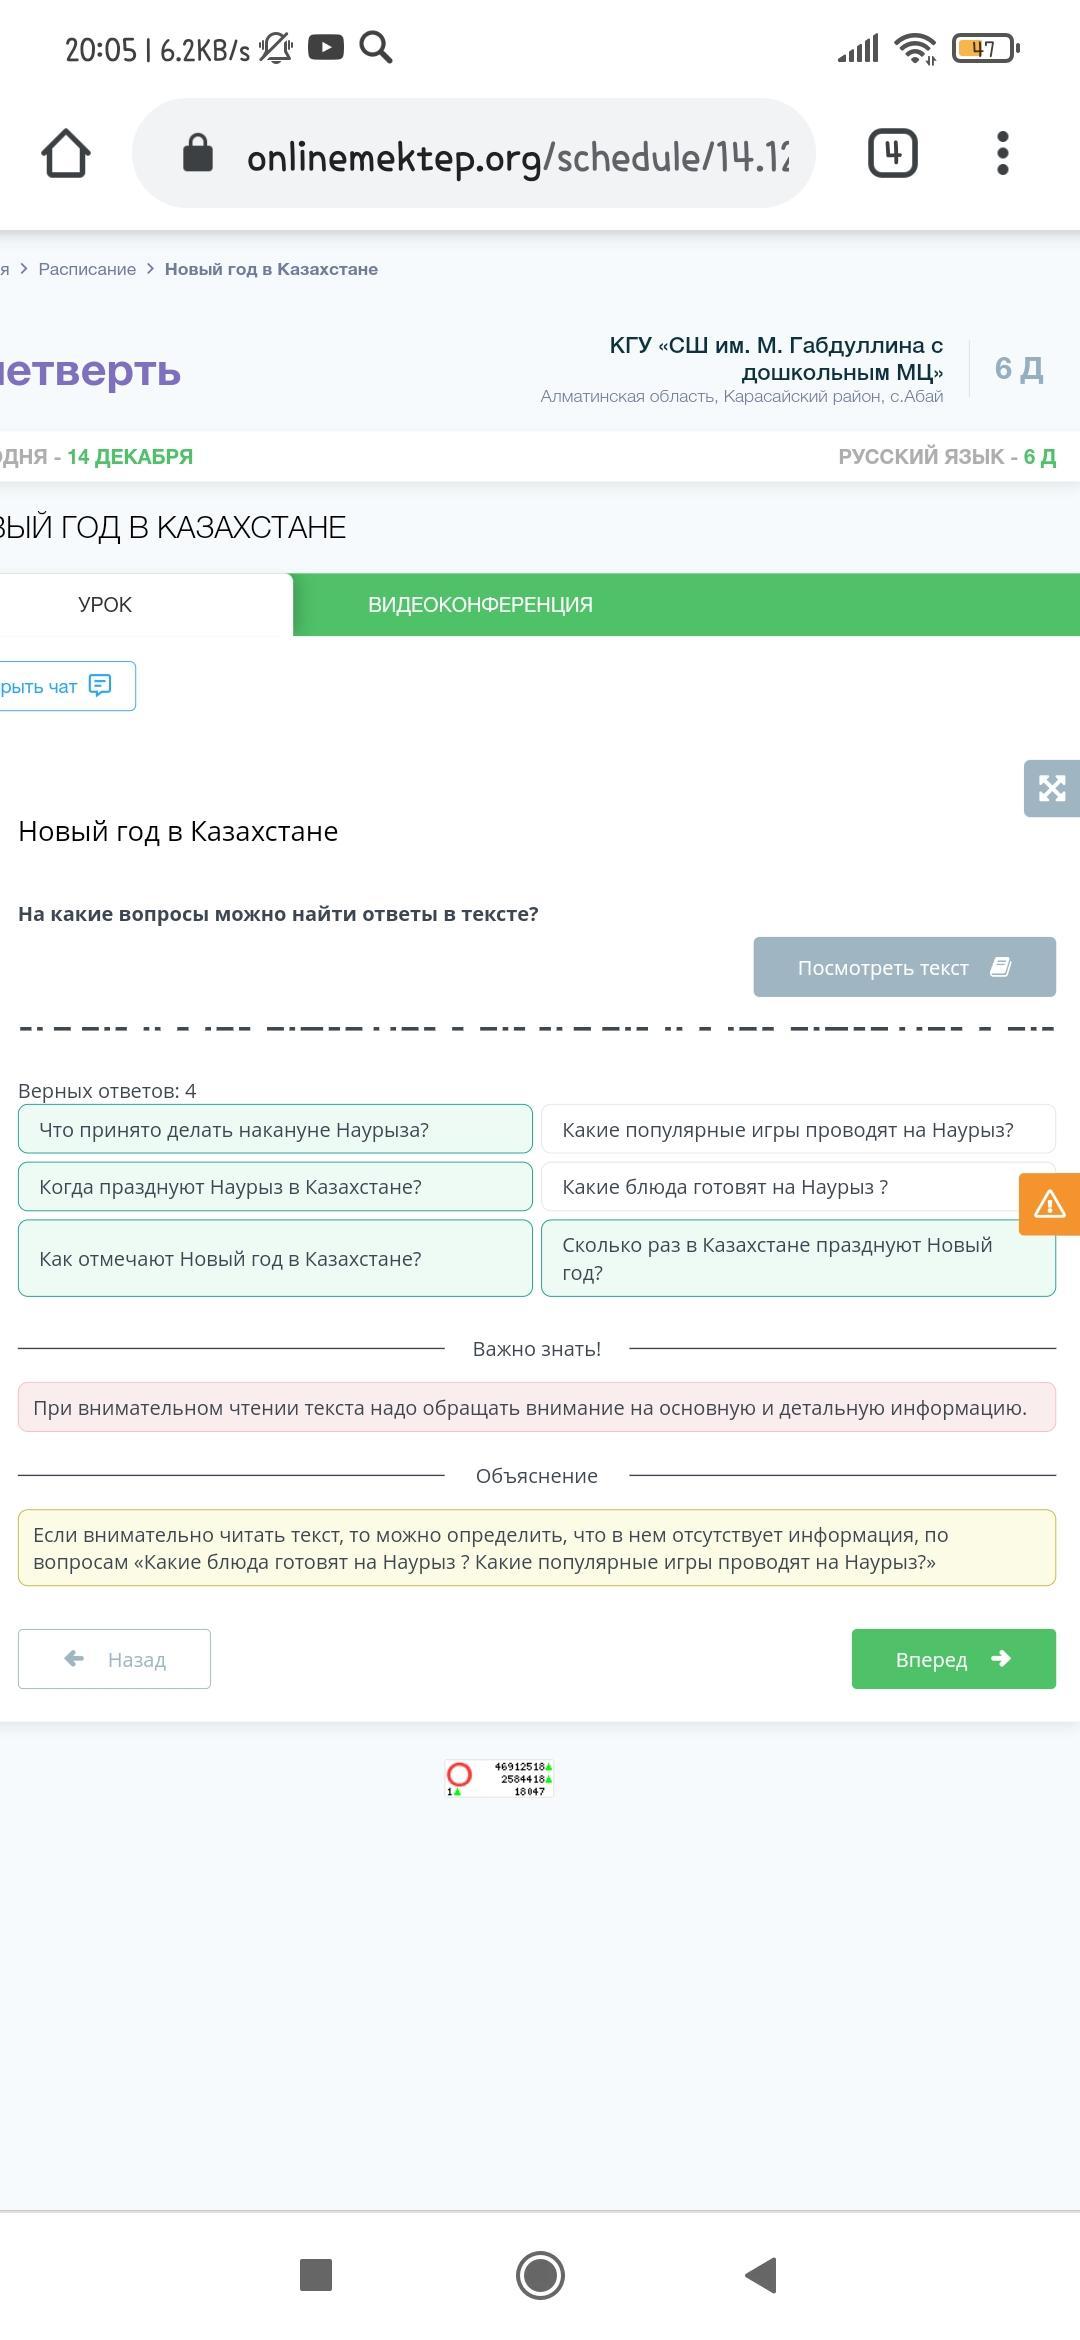Switch to the ВИДЕОКОНФЕРЕНЦИЯ tab
1080x2340 pixels.
coord(480,605)
